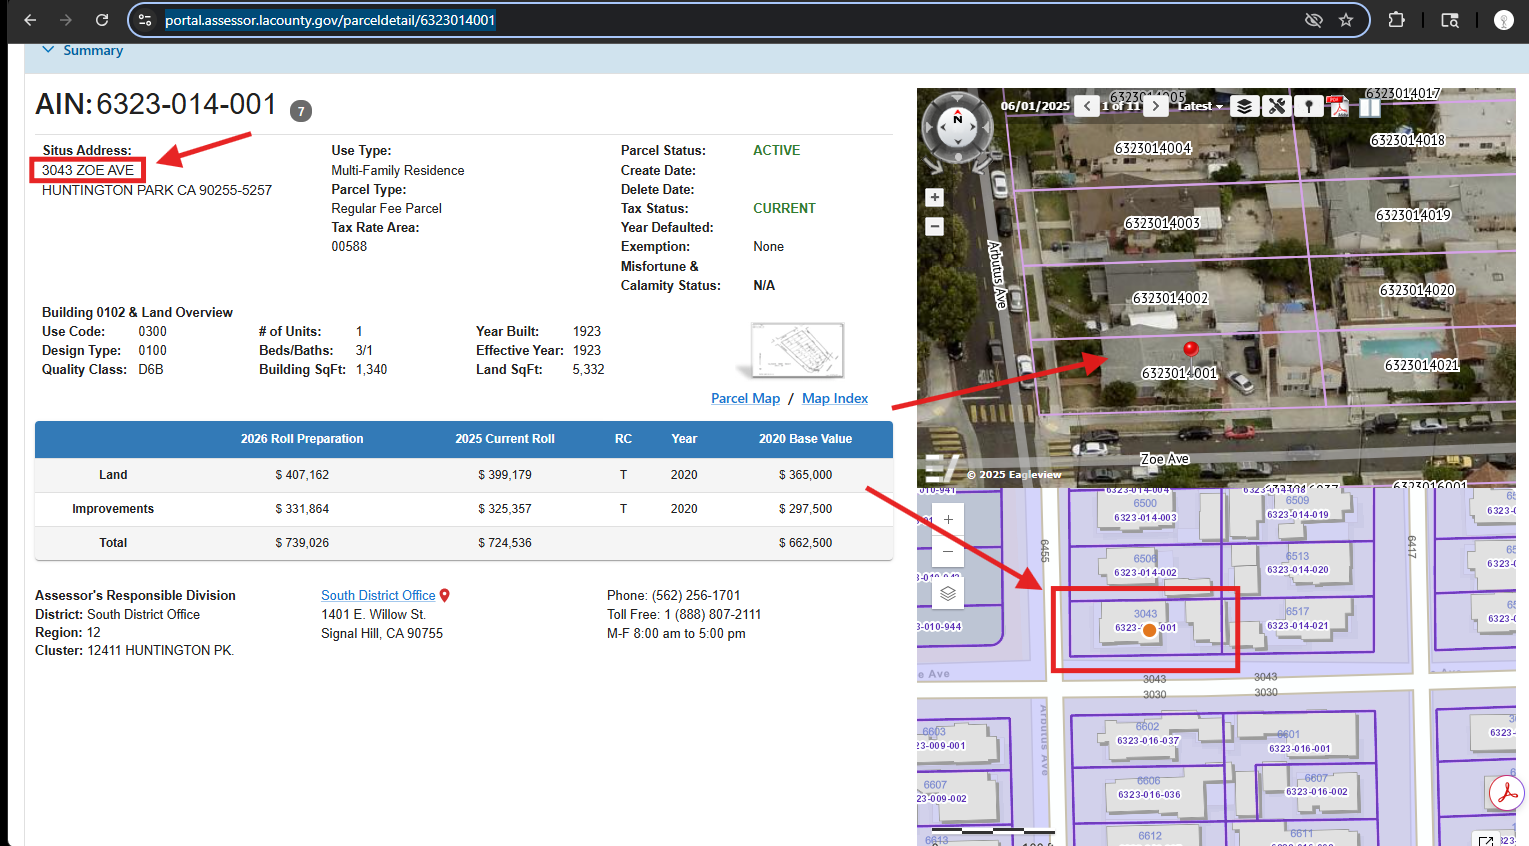Show next aerial image with right arrow
Viewport: 1529px width, 846px height.
point(1156,106)
